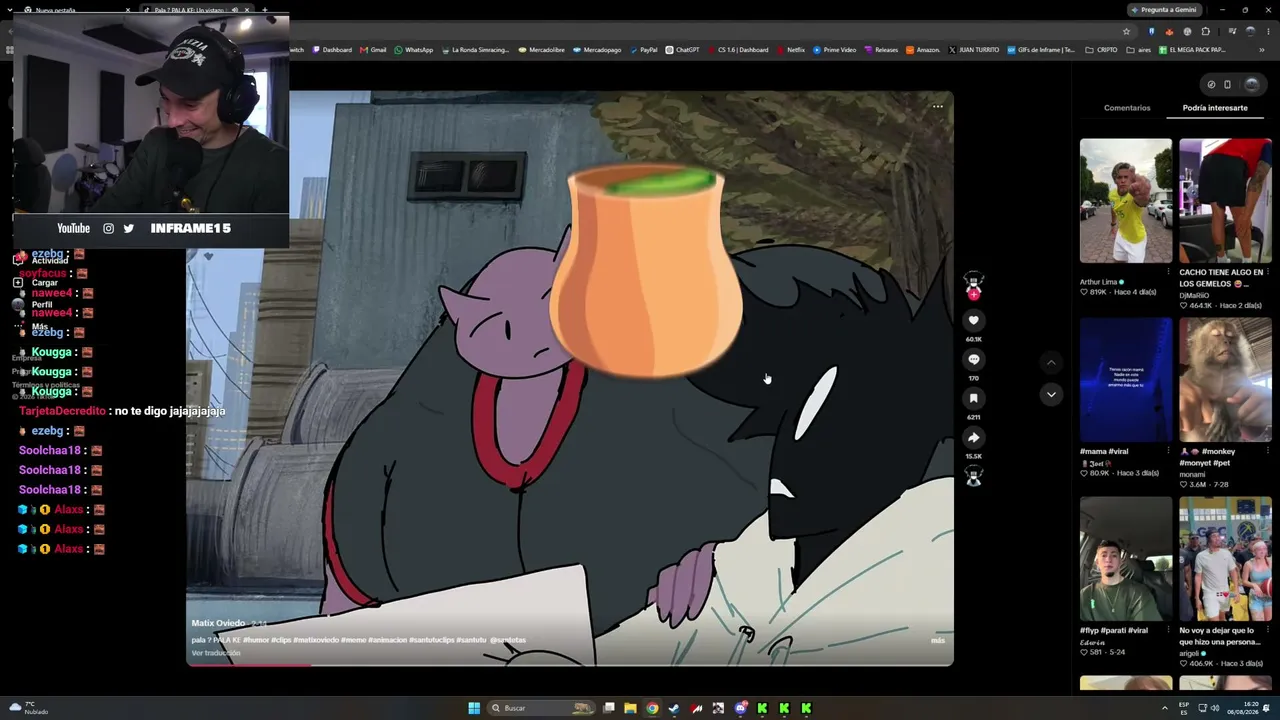Screen dimensions: 1280x720
Task: Open the CRIPTO bookmarks folder
Action: pyautogui.click(x=1101, y=50)
